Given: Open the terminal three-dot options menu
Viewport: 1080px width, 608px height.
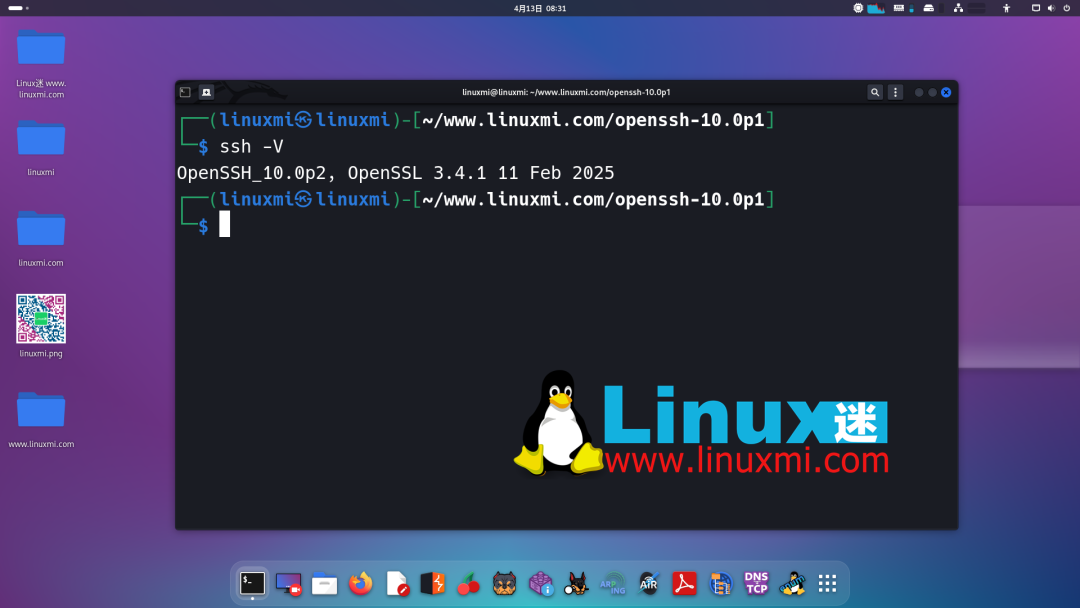Looking at the screenshot, I should click(x=895, y=92).
